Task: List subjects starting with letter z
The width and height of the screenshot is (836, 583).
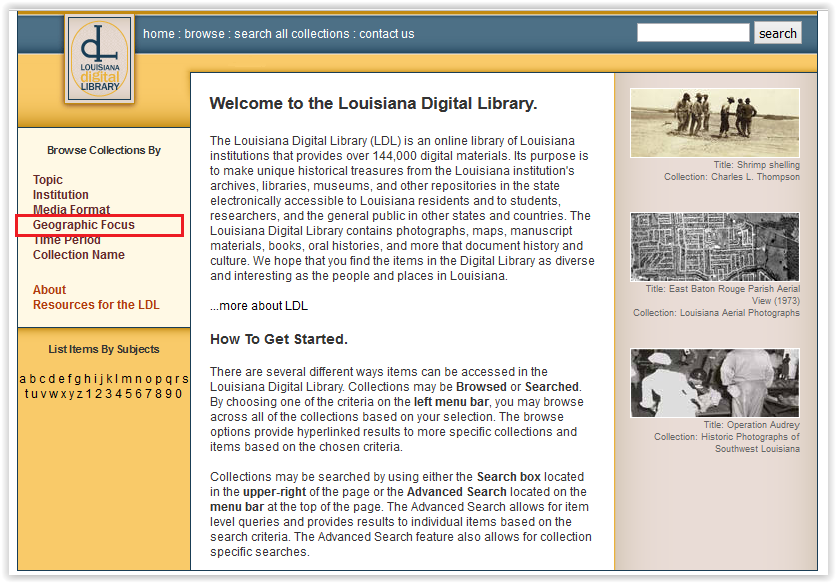Action: click(80, 394)
